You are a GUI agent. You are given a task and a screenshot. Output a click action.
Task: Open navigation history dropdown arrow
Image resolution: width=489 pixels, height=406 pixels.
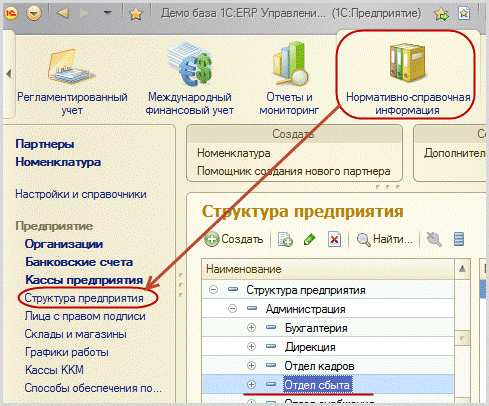pos(107,13)
